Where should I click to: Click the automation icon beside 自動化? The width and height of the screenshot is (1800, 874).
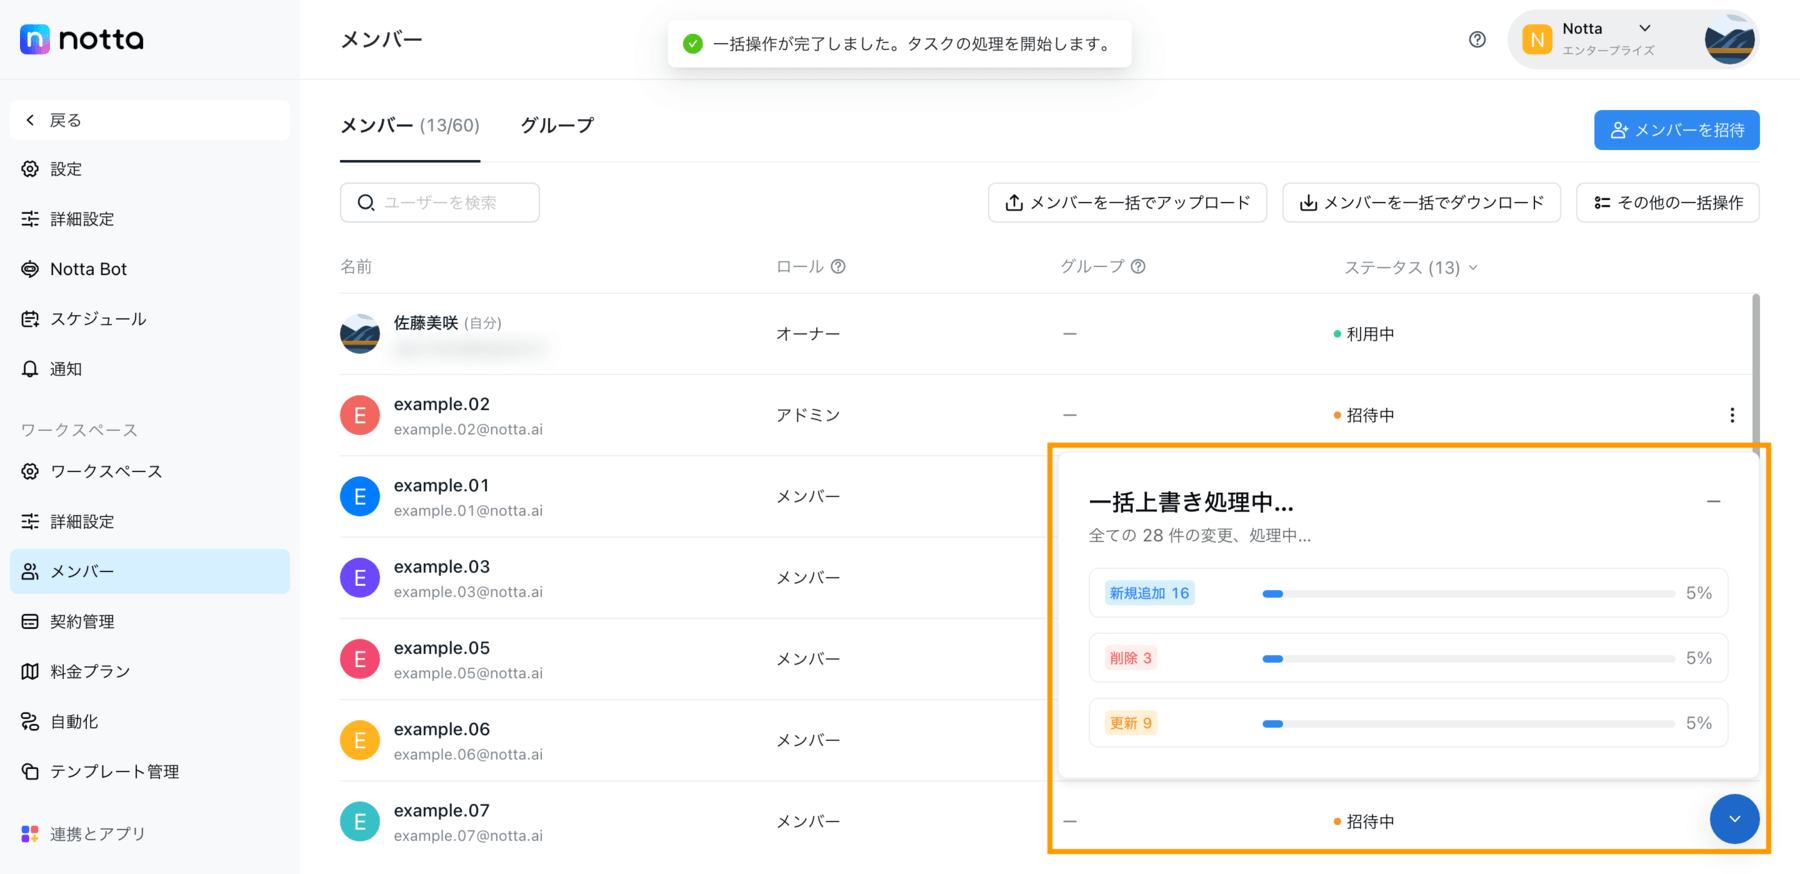point(30,721)
